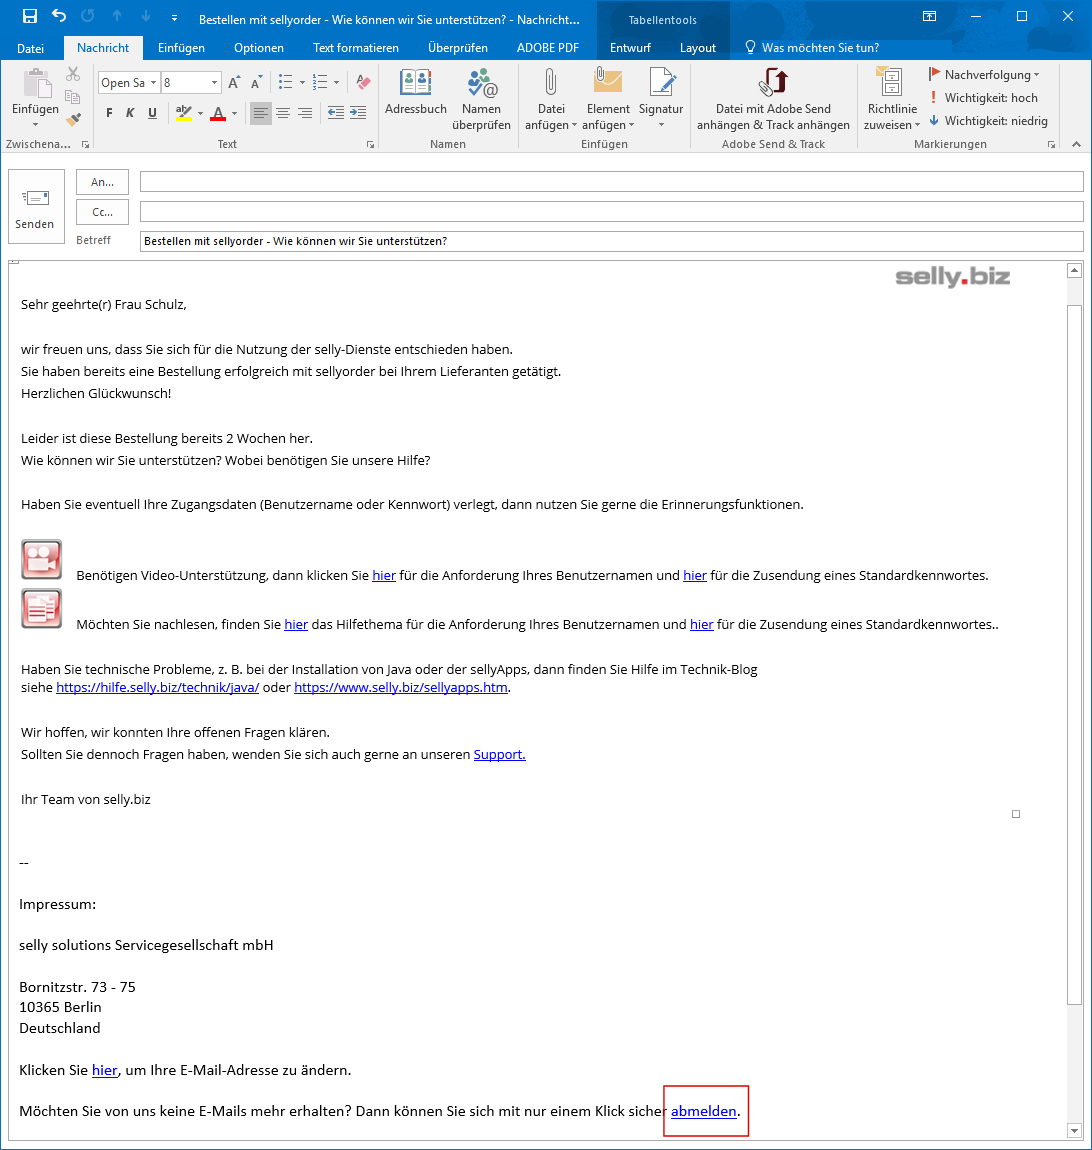
Task: Open the Entwurf table tools tab
Action: click(x=630, y=48)
